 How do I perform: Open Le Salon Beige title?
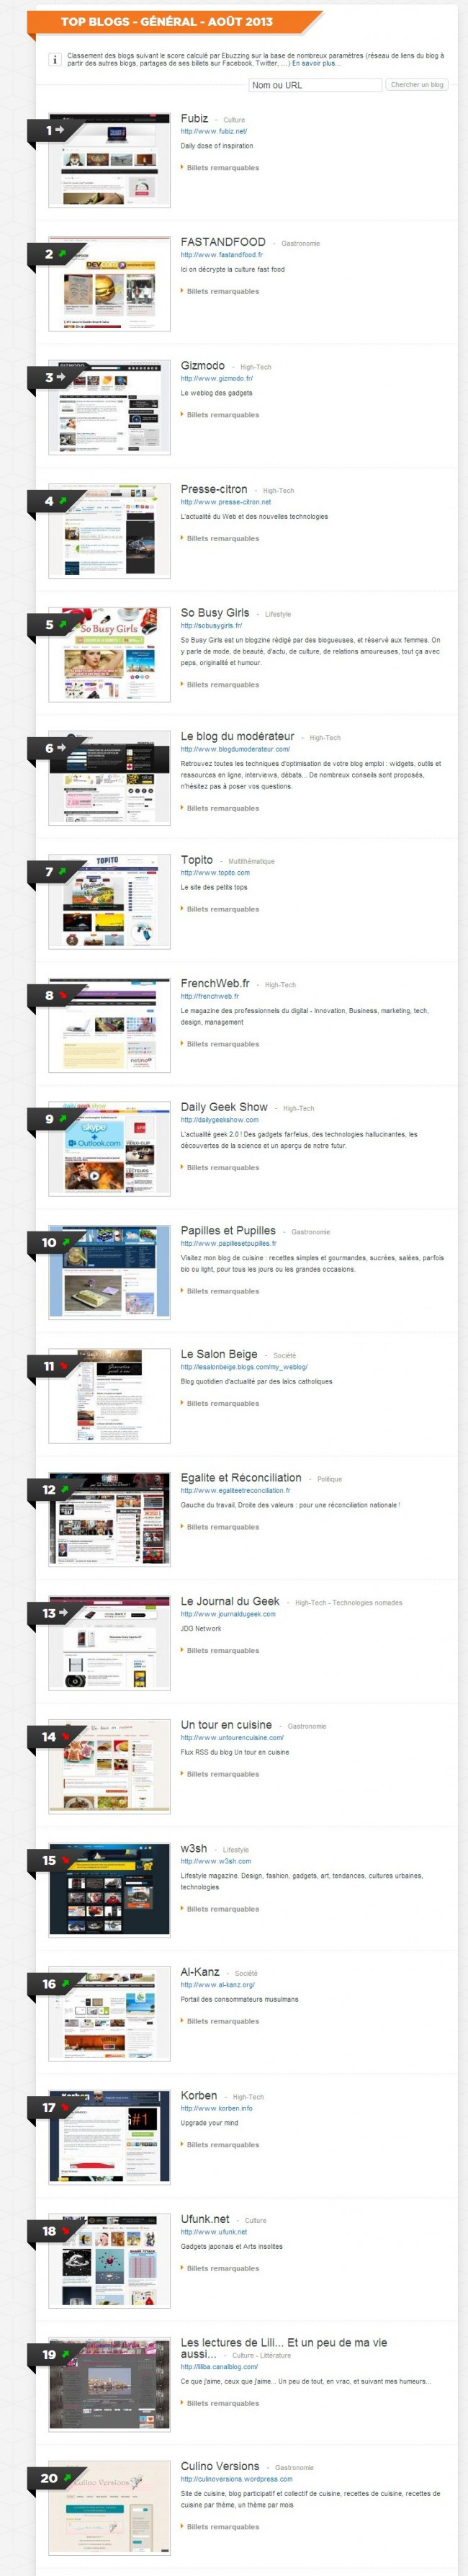219,1354
